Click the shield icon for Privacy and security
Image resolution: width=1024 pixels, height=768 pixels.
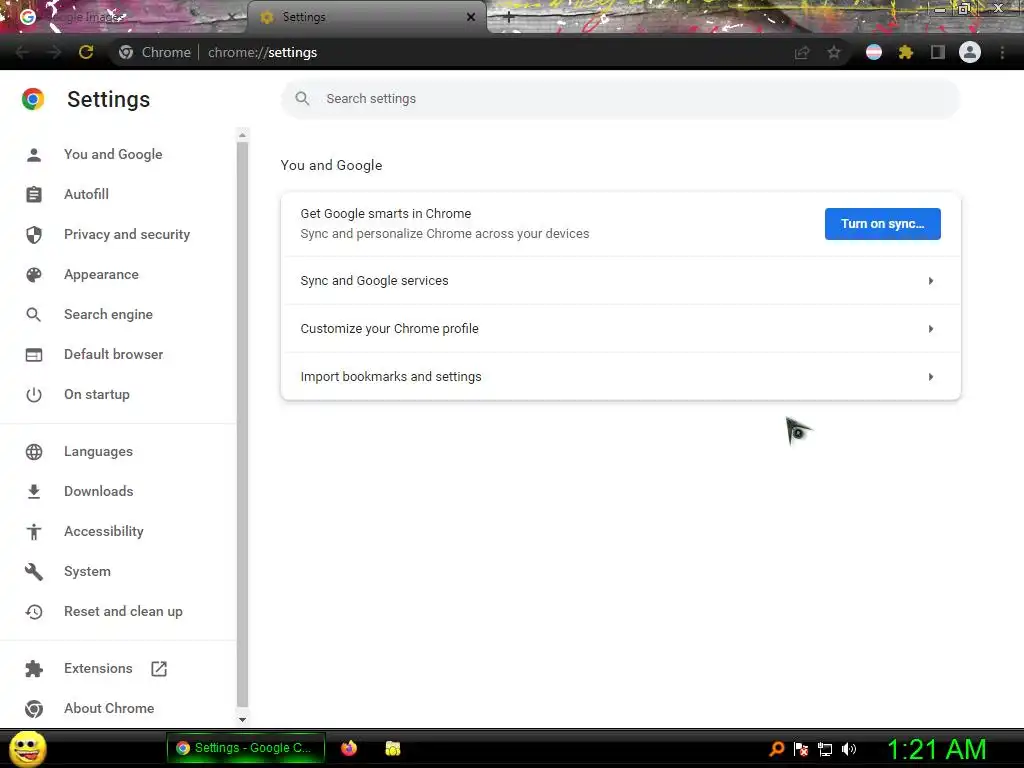point(34,234)
